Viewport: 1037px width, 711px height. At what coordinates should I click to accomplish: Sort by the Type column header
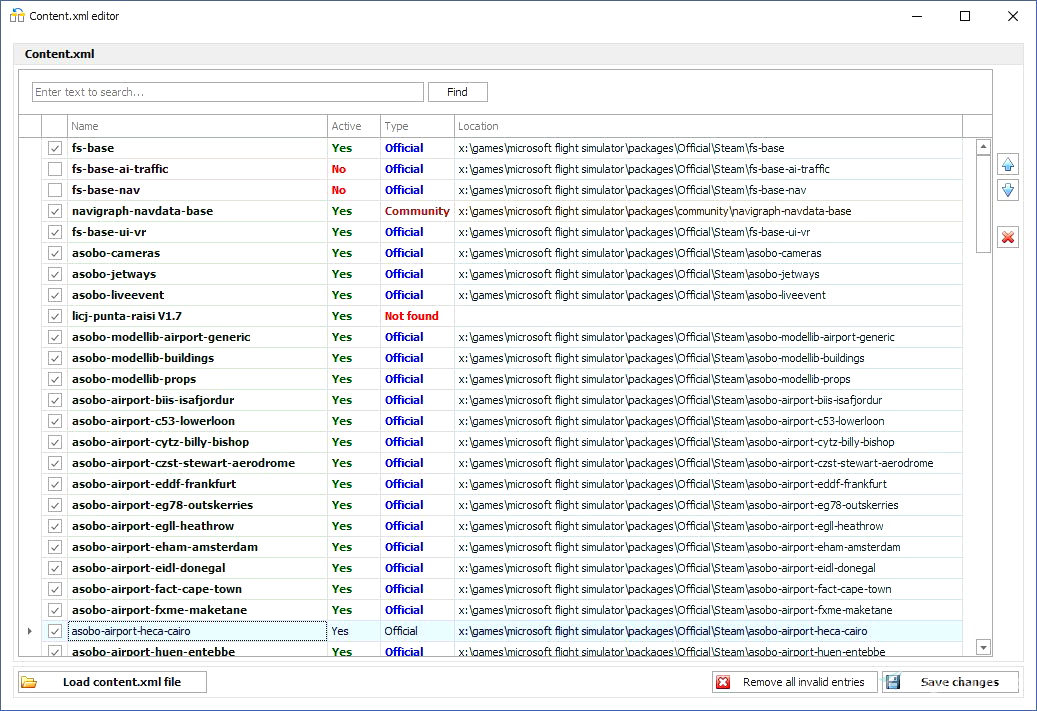[417, 126]
